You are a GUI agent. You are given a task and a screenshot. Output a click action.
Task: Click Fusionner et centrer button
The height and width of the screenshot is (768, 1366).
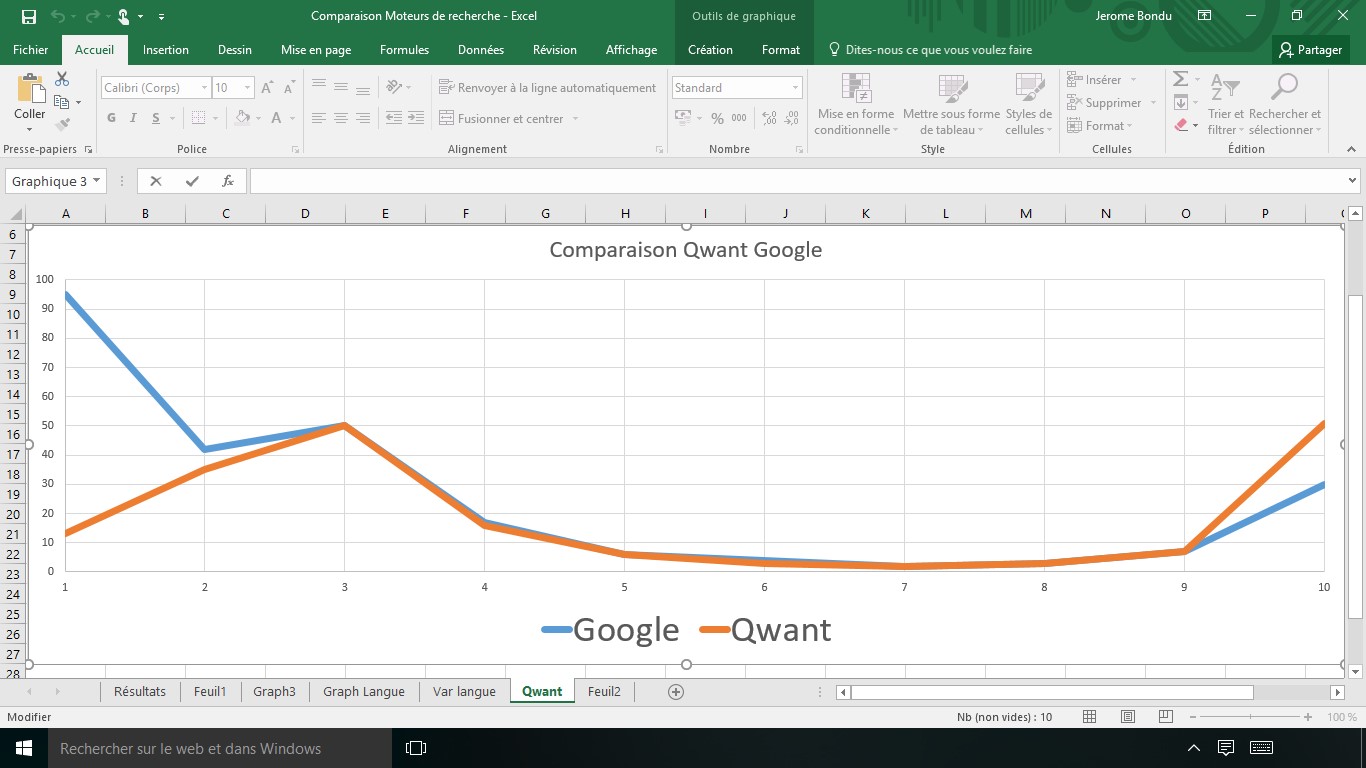click(x=501, y=118)
